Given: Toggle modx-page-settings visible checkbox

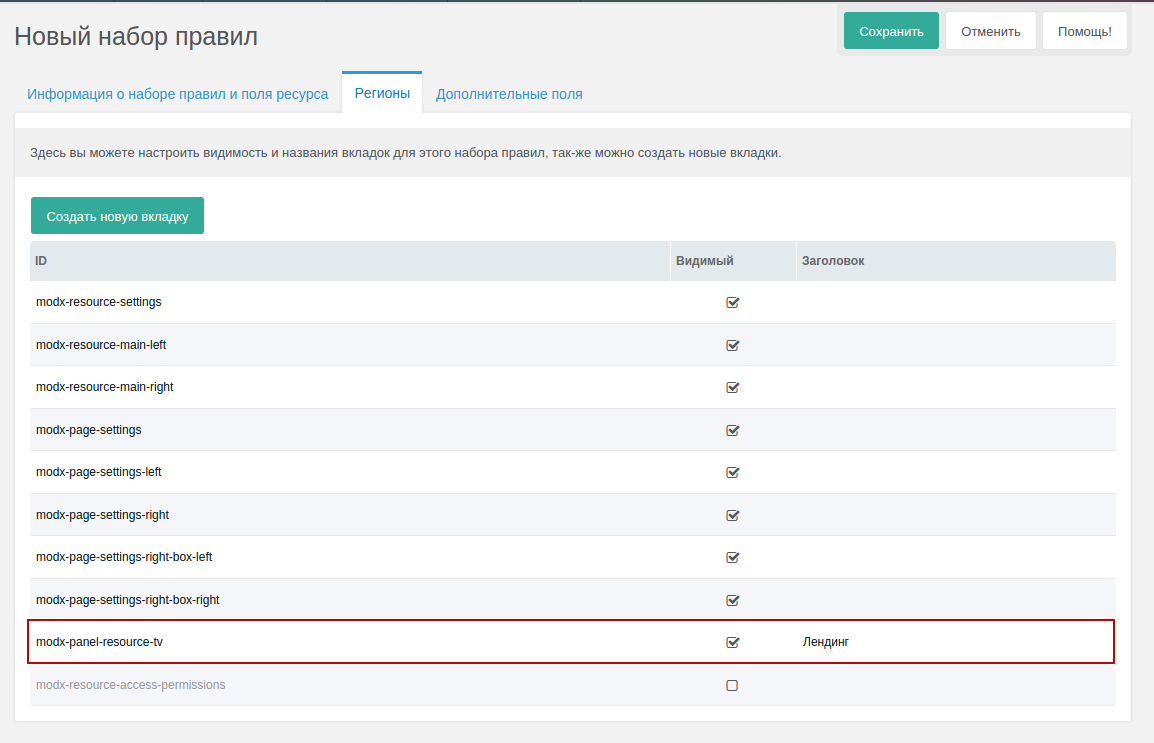Looking at the screenshot, I should pyautogui.click(x=732, y=430).
